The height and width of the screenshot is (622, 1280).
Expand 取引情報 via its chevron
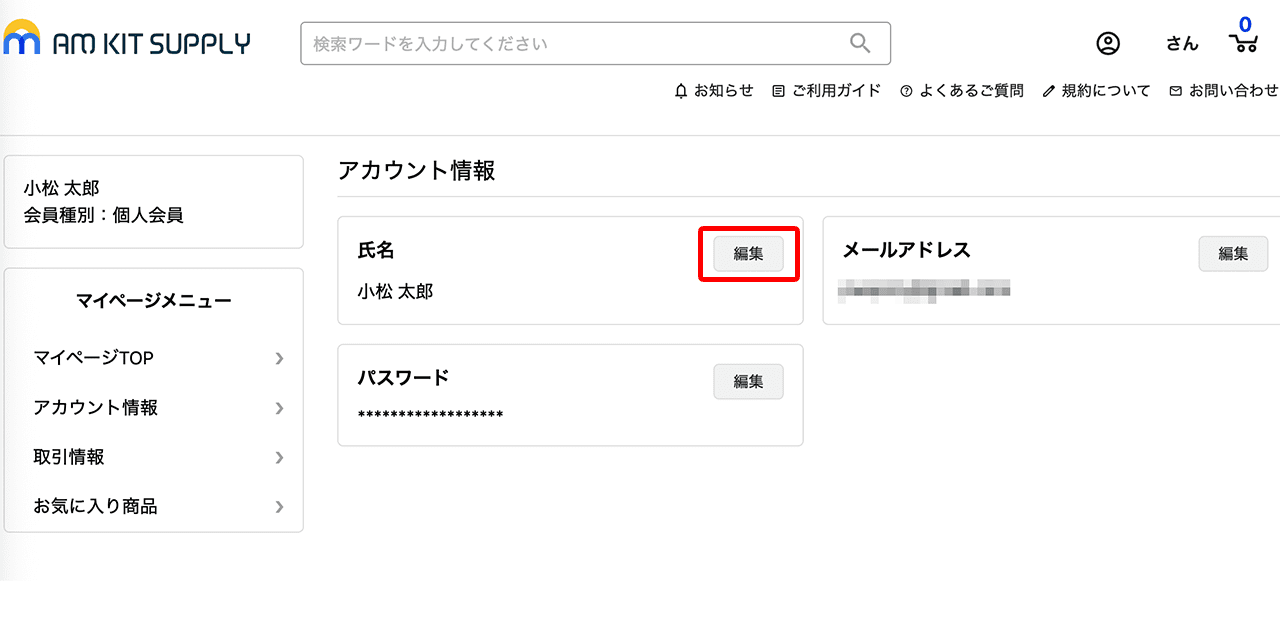click(x=280, y=458)
